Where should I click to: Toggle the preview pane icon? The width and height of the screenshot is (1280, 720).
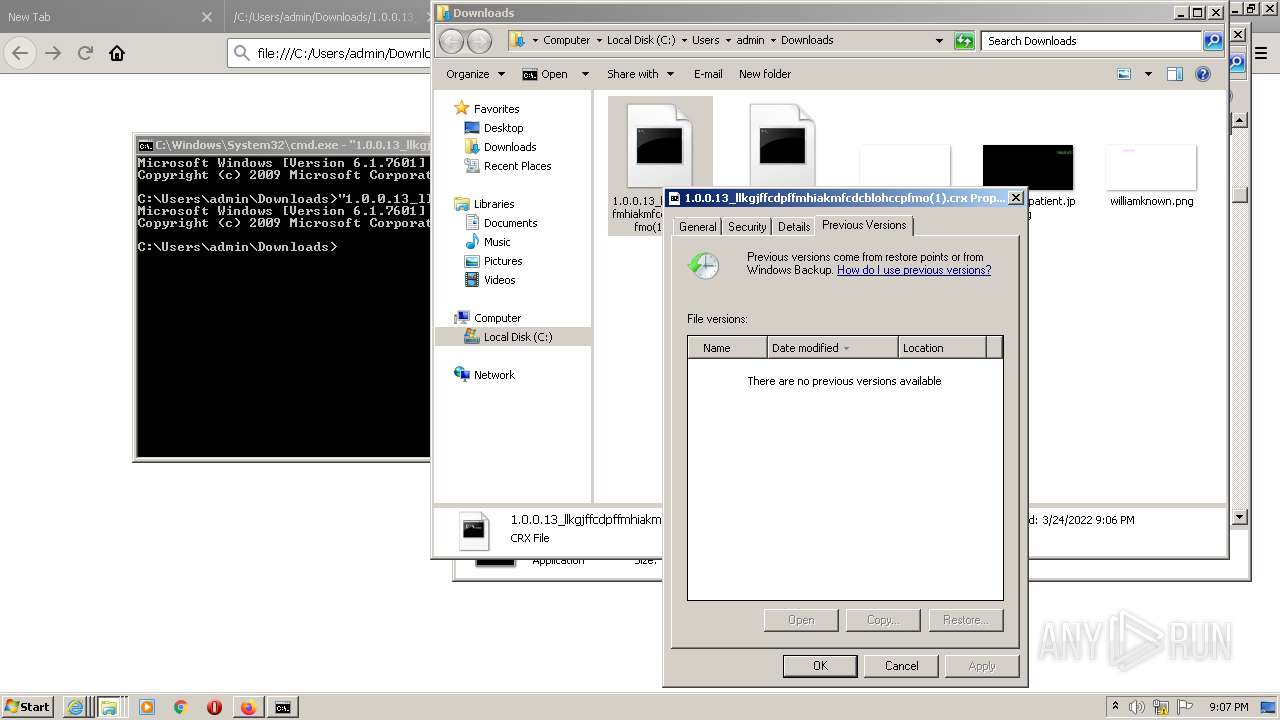pyautogui.click(x=1175, y=74)
